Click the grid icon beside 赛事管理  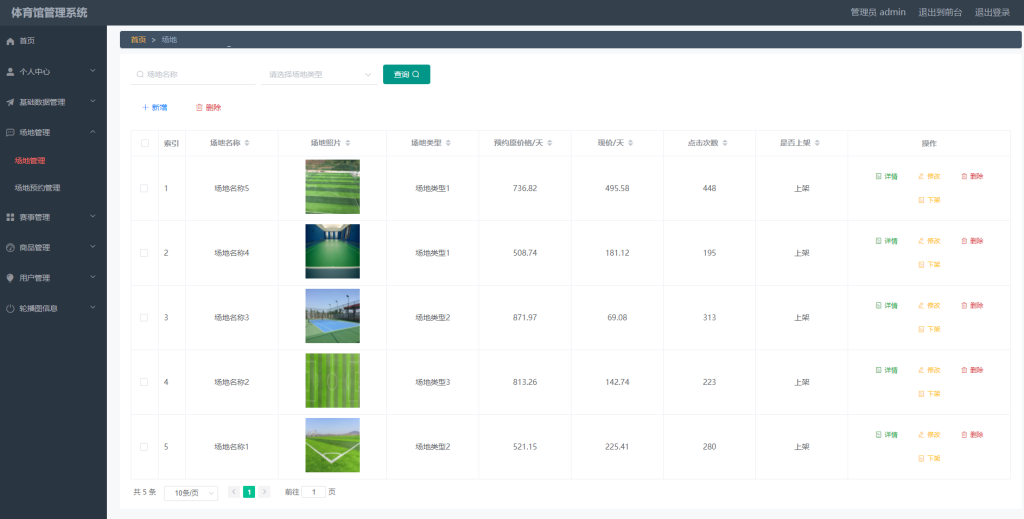[x=10, y=217]
